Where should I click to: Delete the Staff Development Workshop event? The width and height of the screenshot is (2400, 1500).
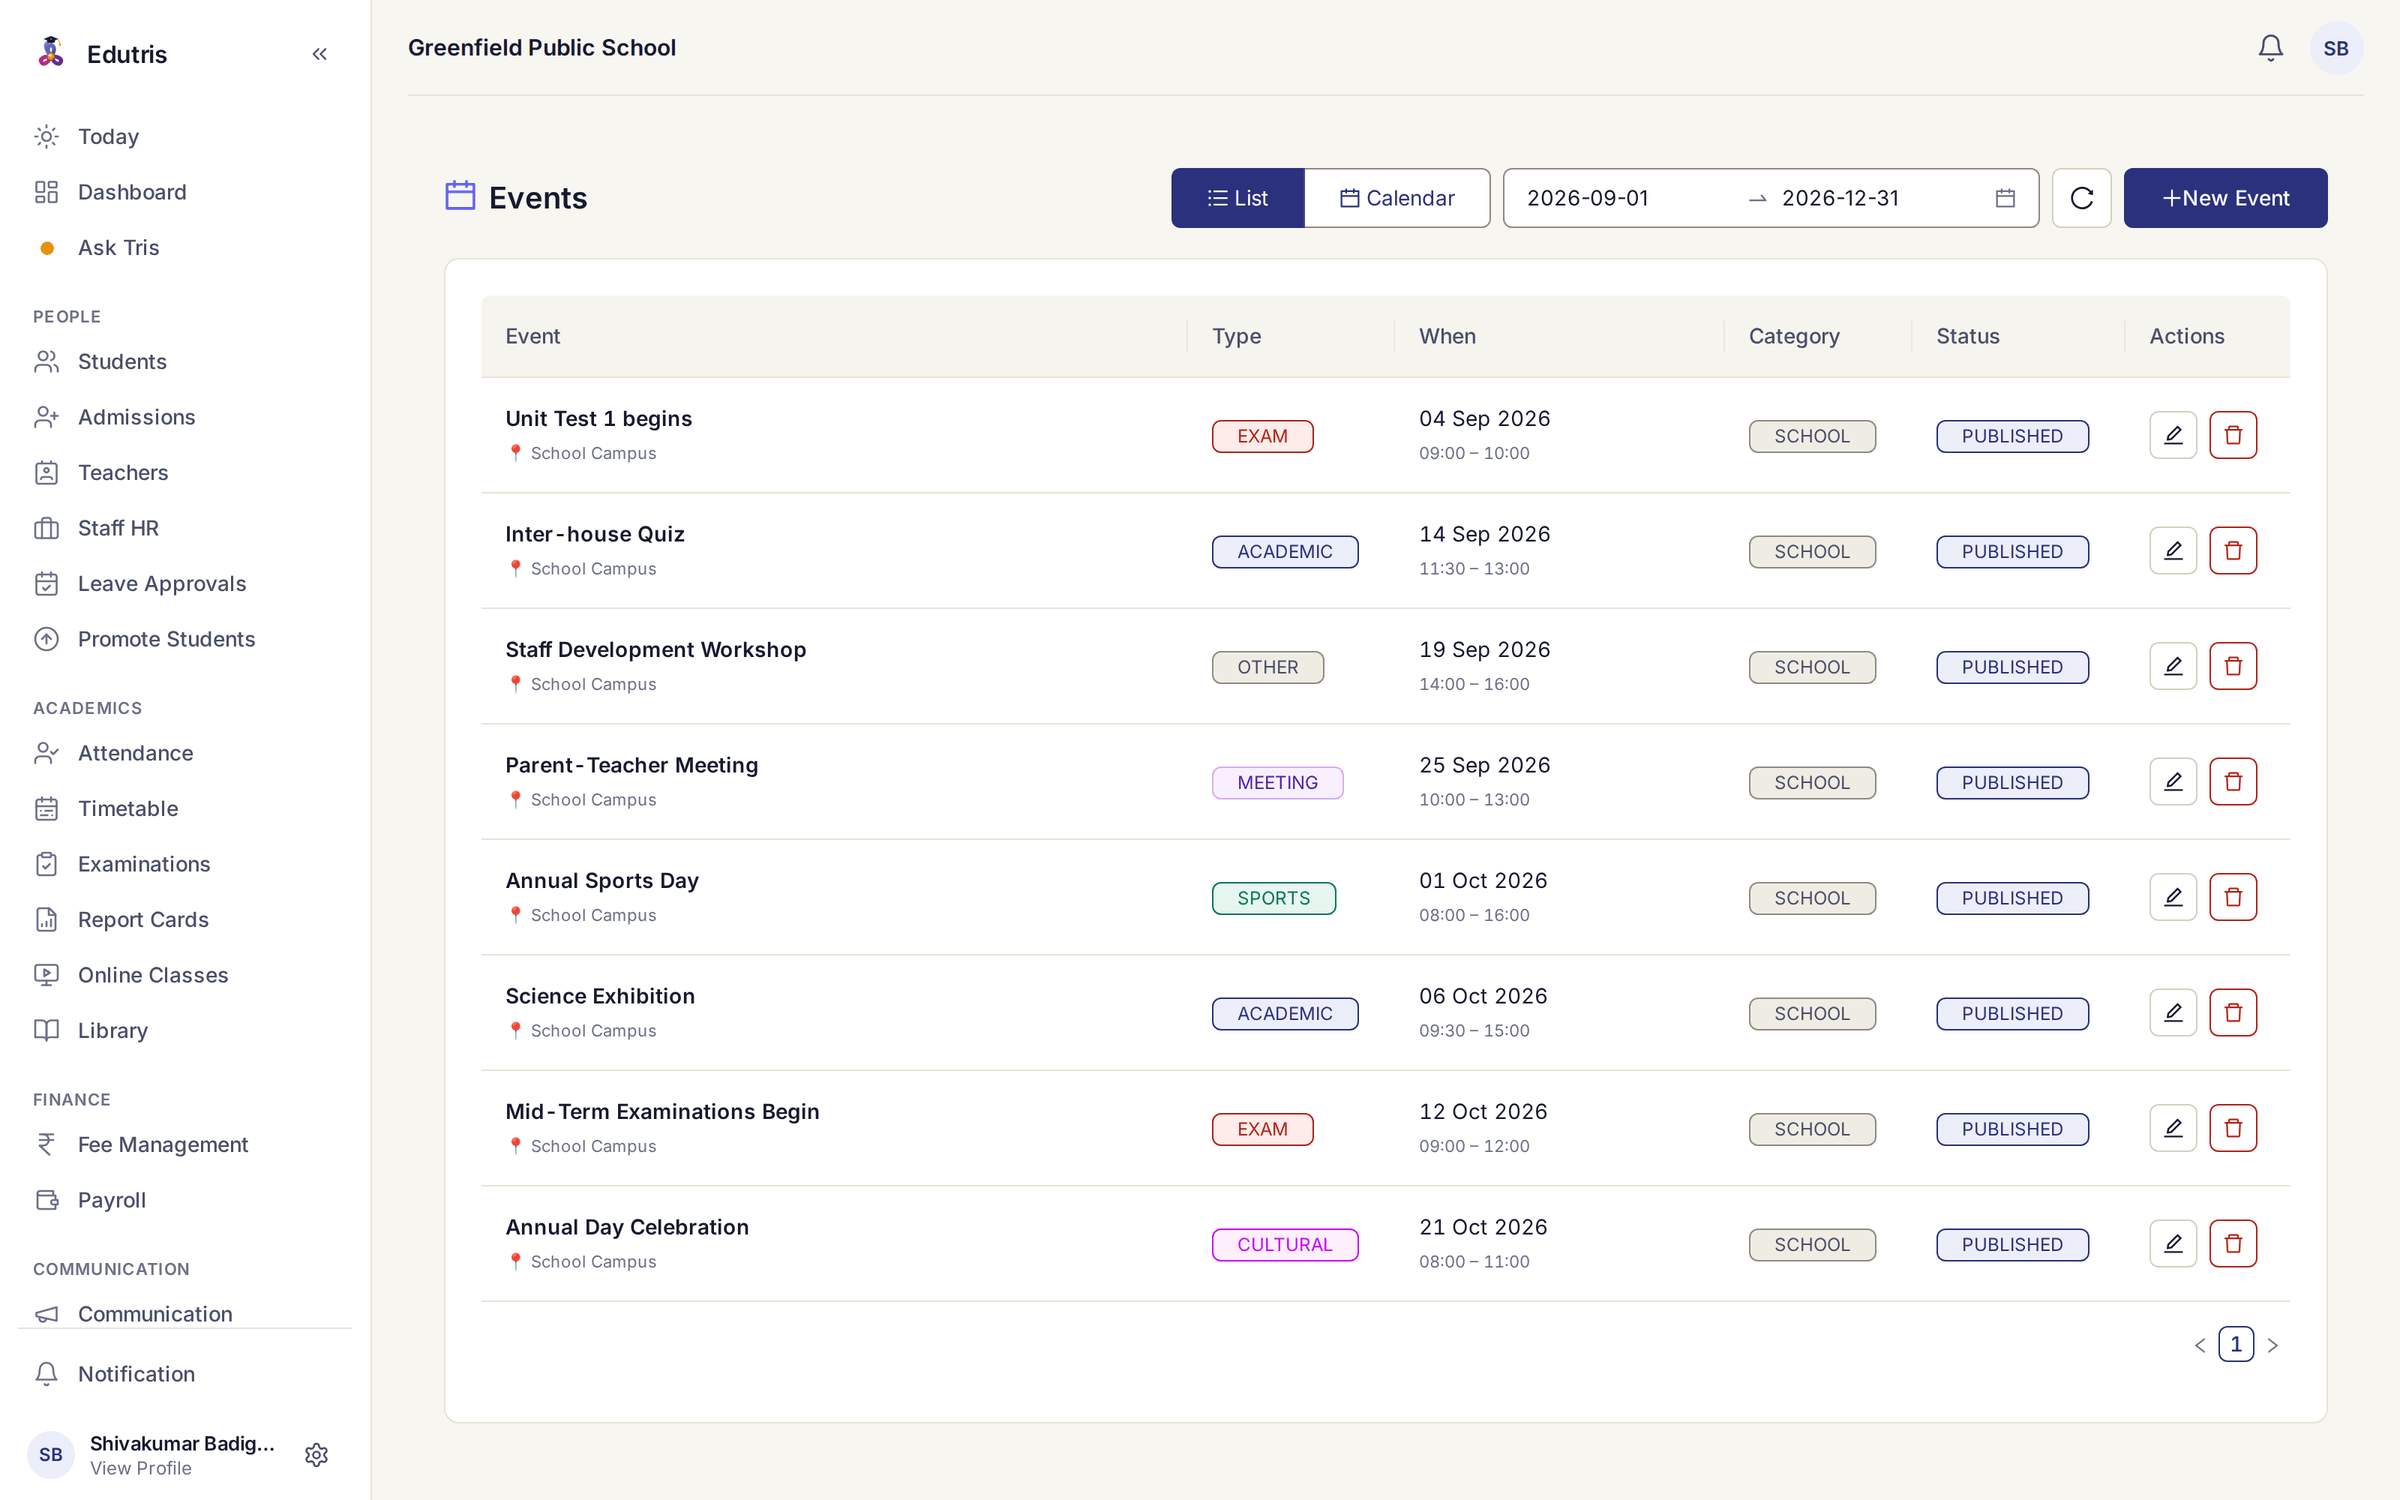click(2233, 666)
